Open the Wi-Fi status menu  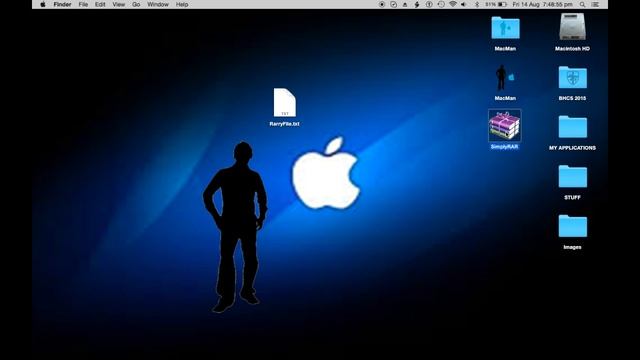(x=453, y=4)
